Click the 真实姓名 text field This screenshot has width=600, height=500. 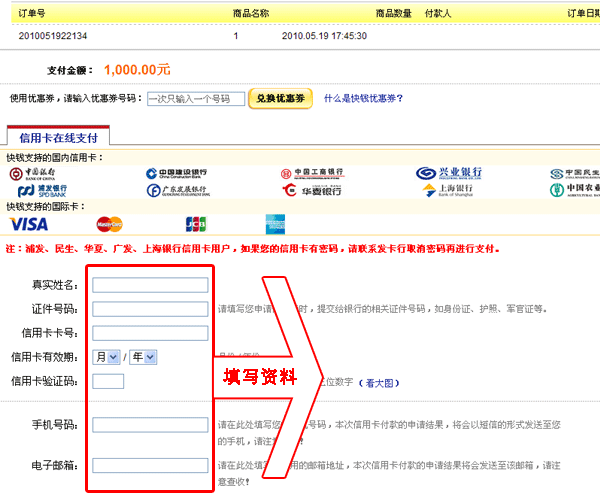point(150,285)
